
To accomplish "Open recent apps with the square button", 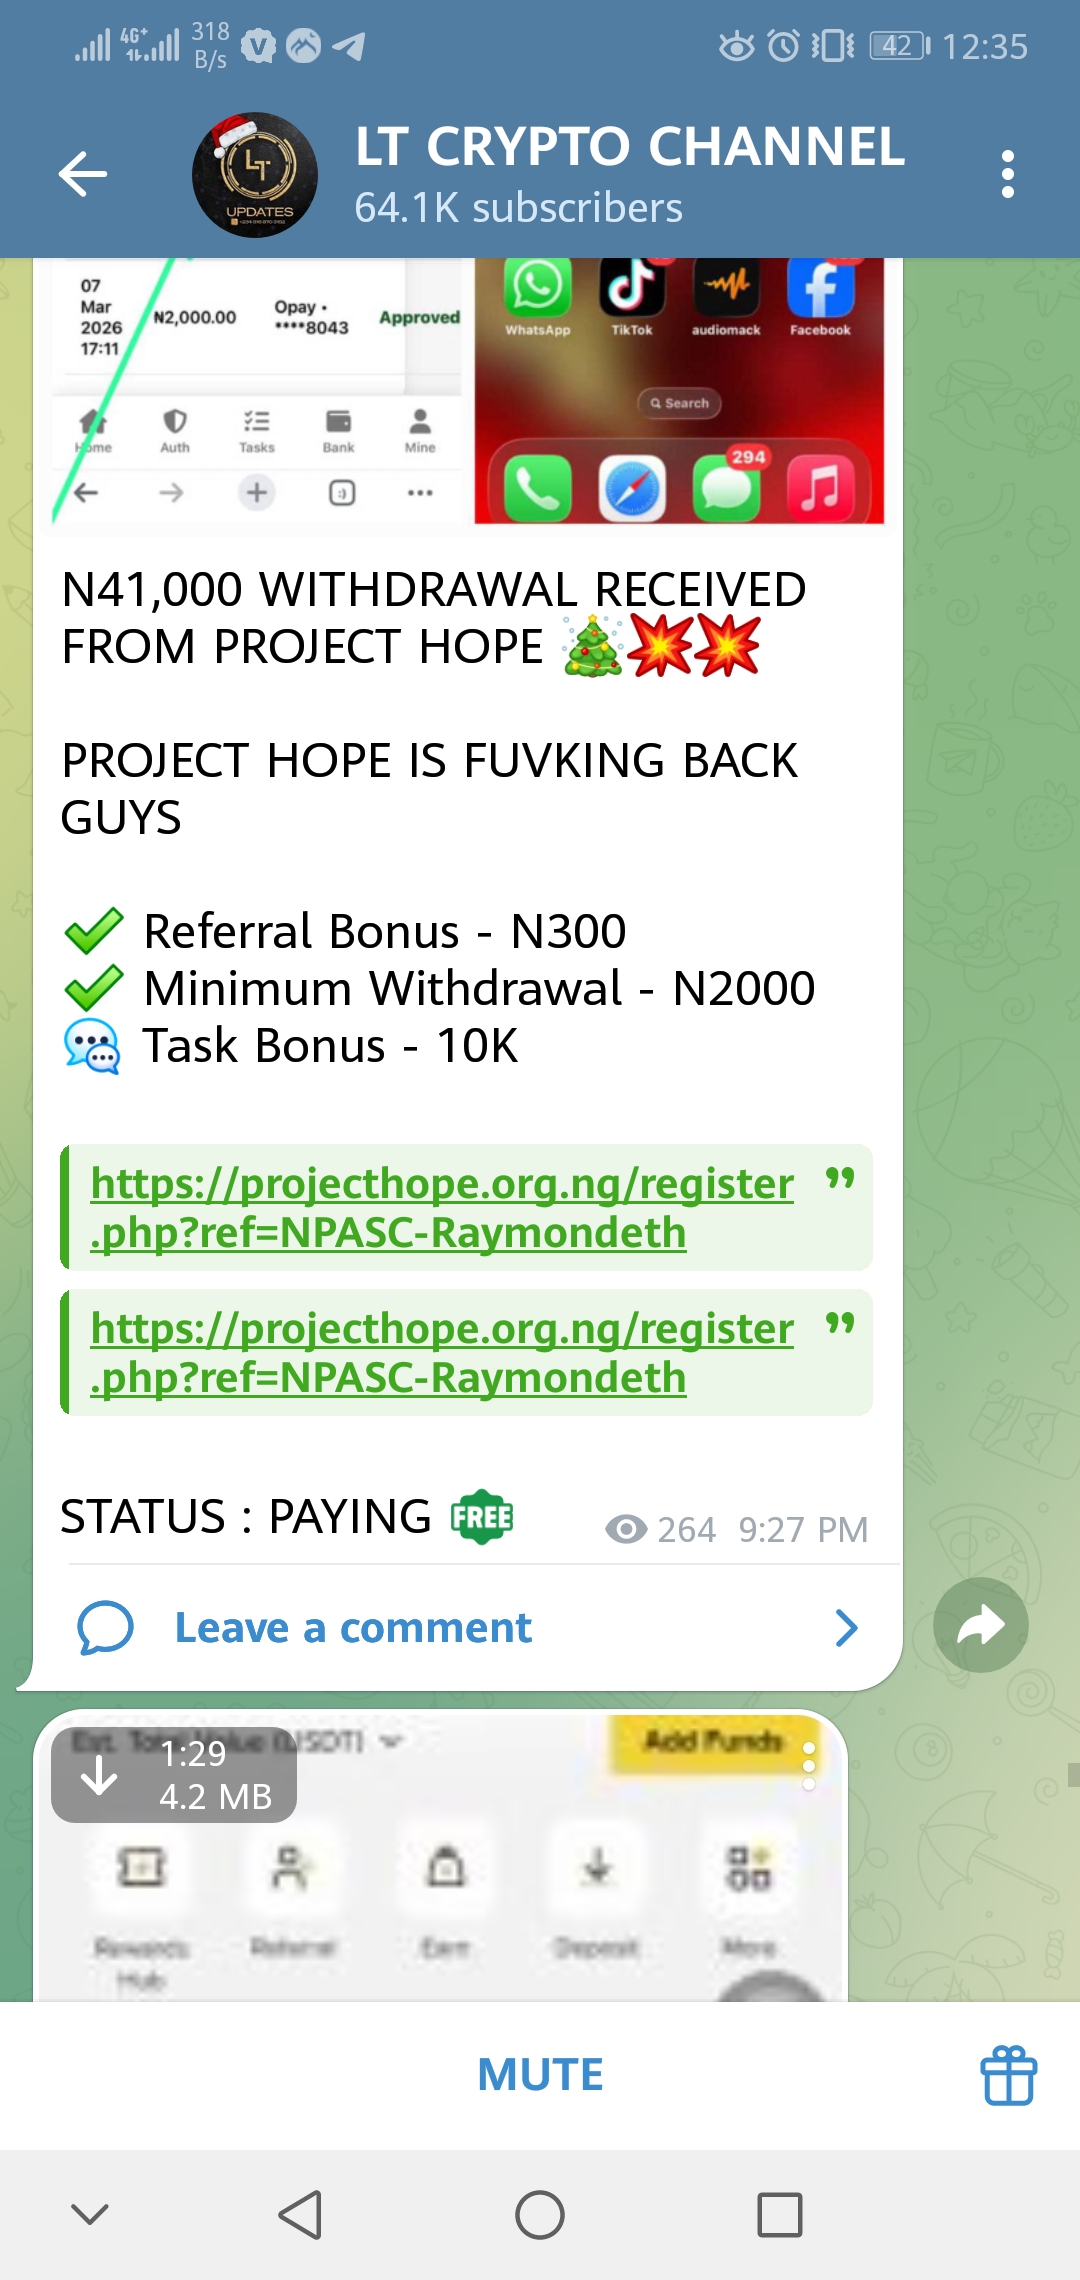I will click(780, 2215).
